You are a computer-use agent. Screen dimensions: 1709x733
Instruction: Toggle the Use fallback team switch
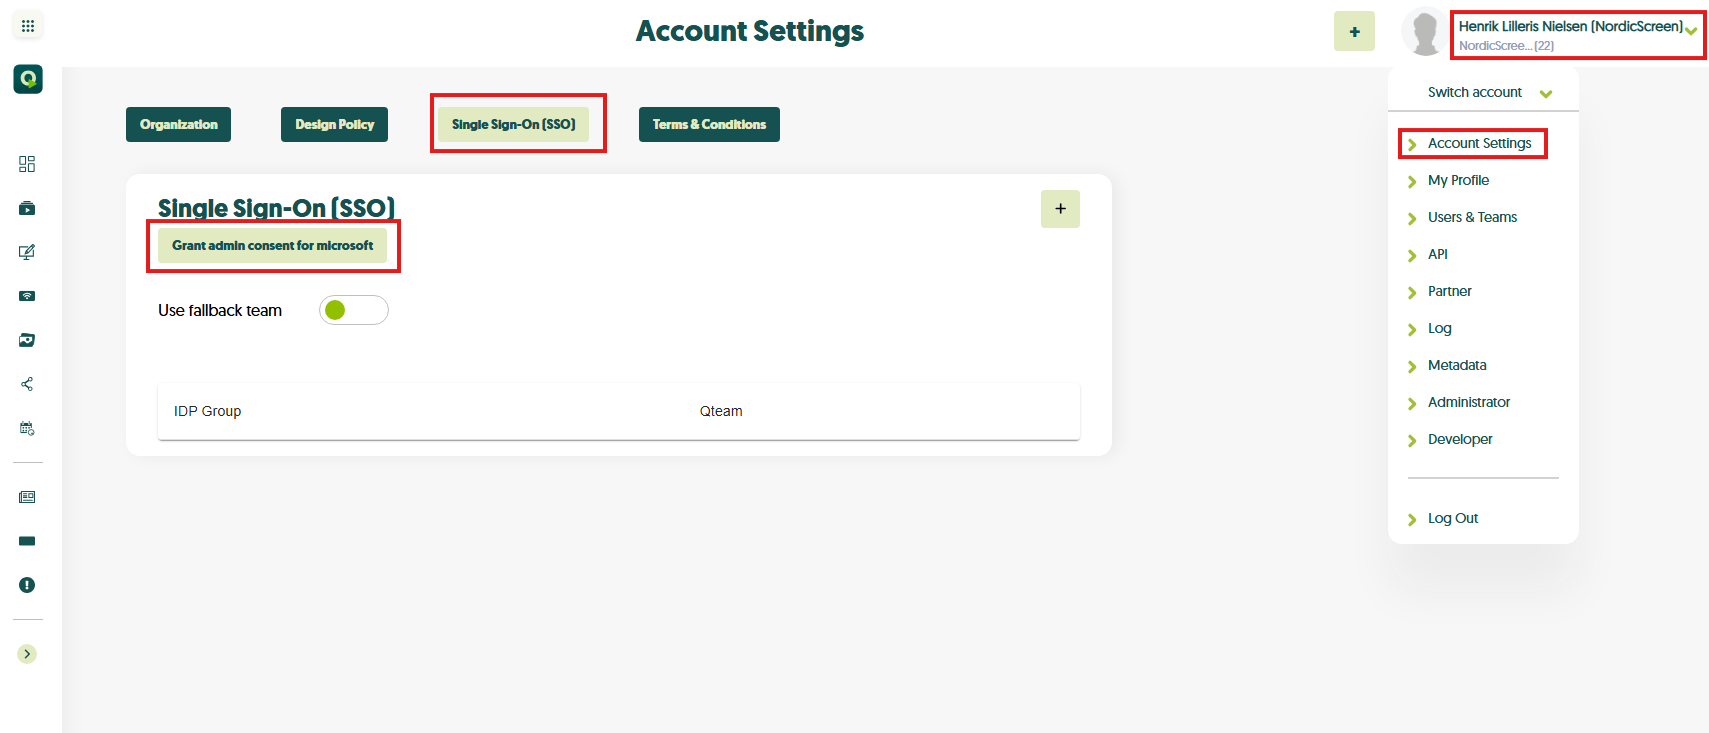pos(353,310)
